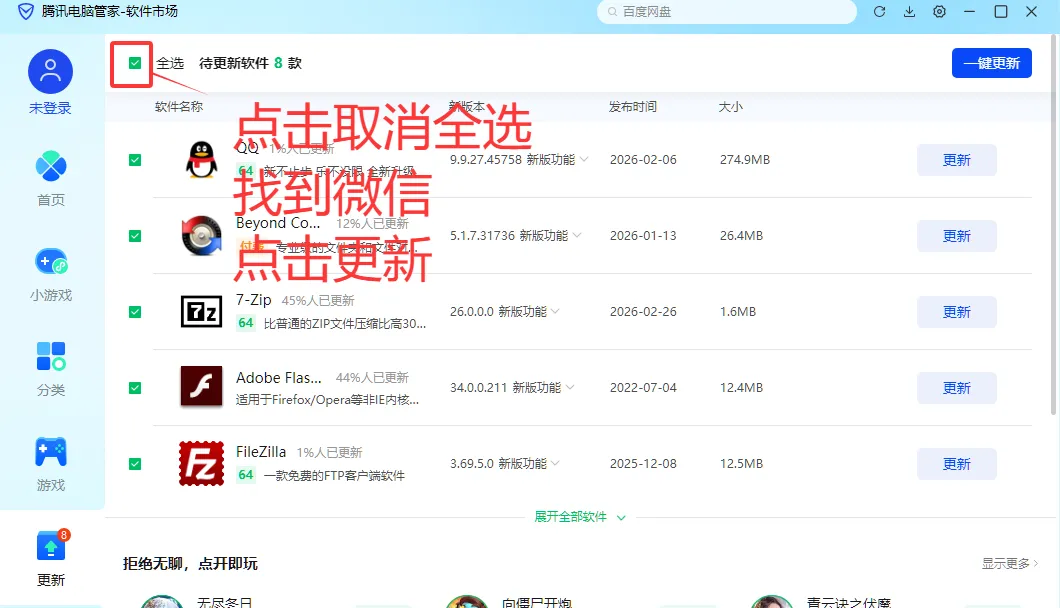Expand 展开全部软件 list
The width and height of the screenshot is (1060, 608).
[x=580, y=517]
